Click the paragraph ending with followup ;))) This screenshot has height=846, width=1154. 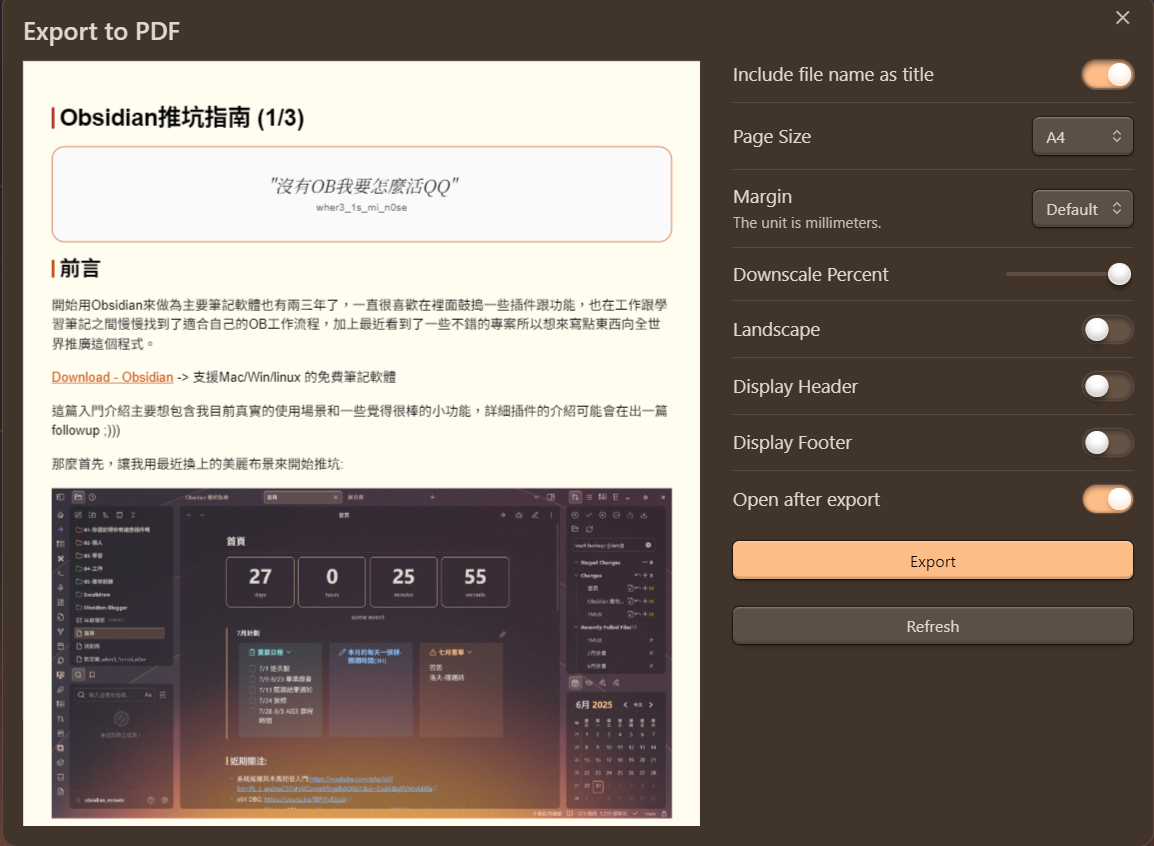pos(360,421)
